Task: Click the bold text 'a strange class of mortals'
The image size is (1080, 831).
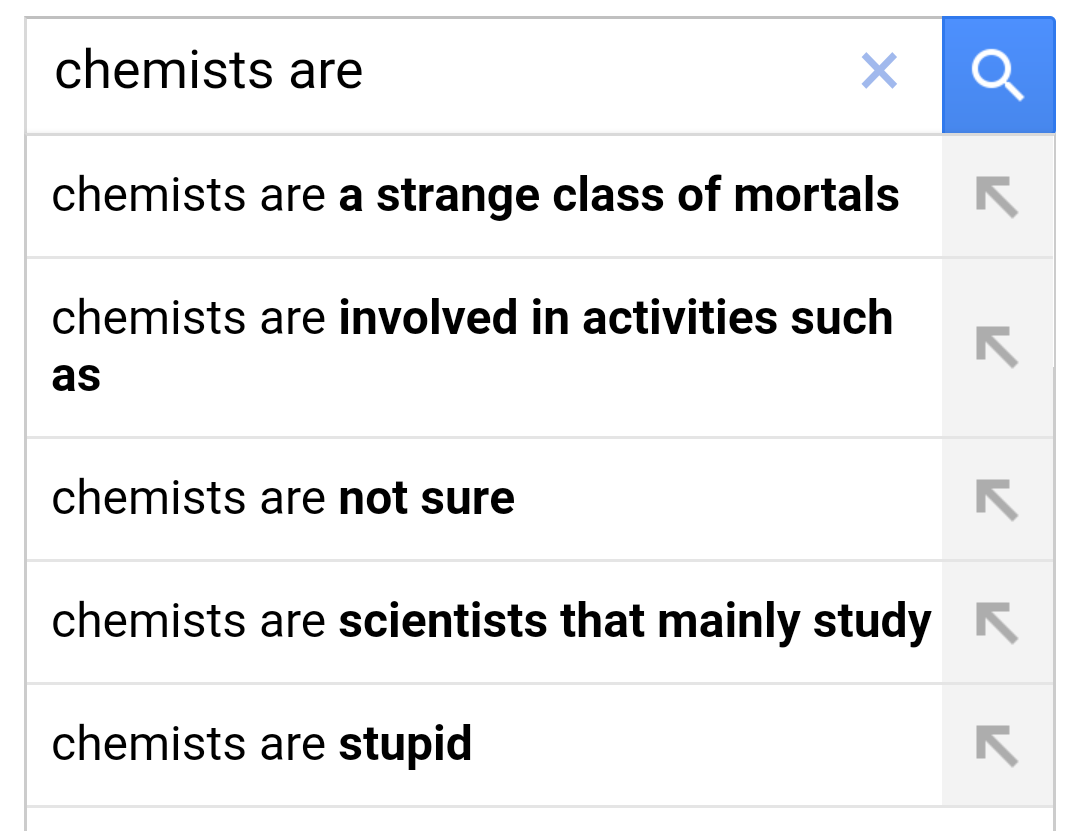Action: point(619,196)
